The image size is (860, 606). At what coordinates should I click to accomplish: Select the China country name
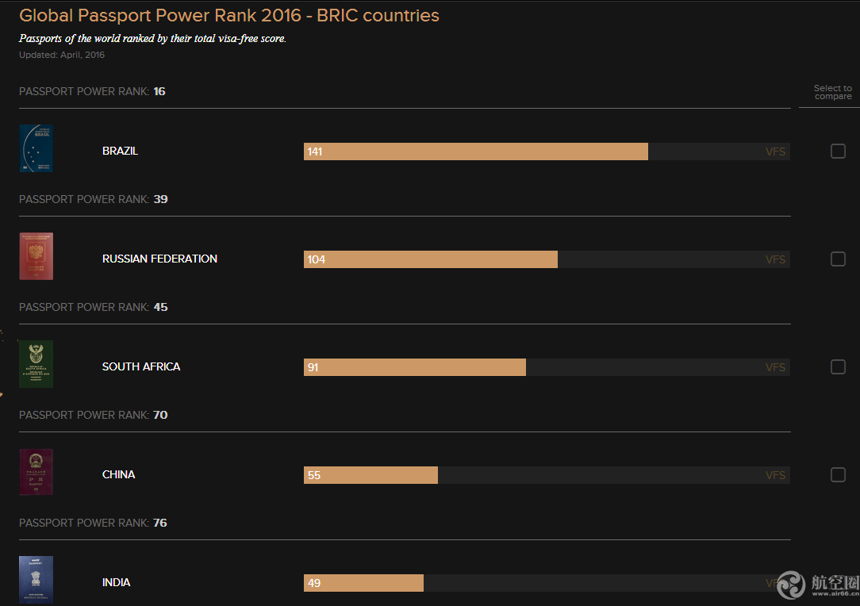(x=118, y=475)
